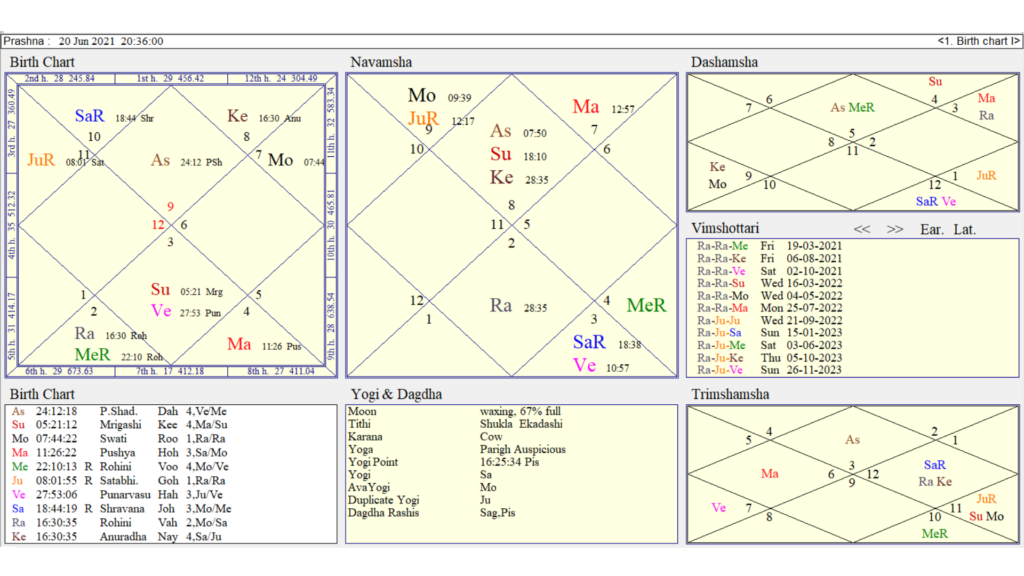Click the Vimshottari panel title
Screen dimensions: 1024x576
pyautogui.click(x=725, y=228)
